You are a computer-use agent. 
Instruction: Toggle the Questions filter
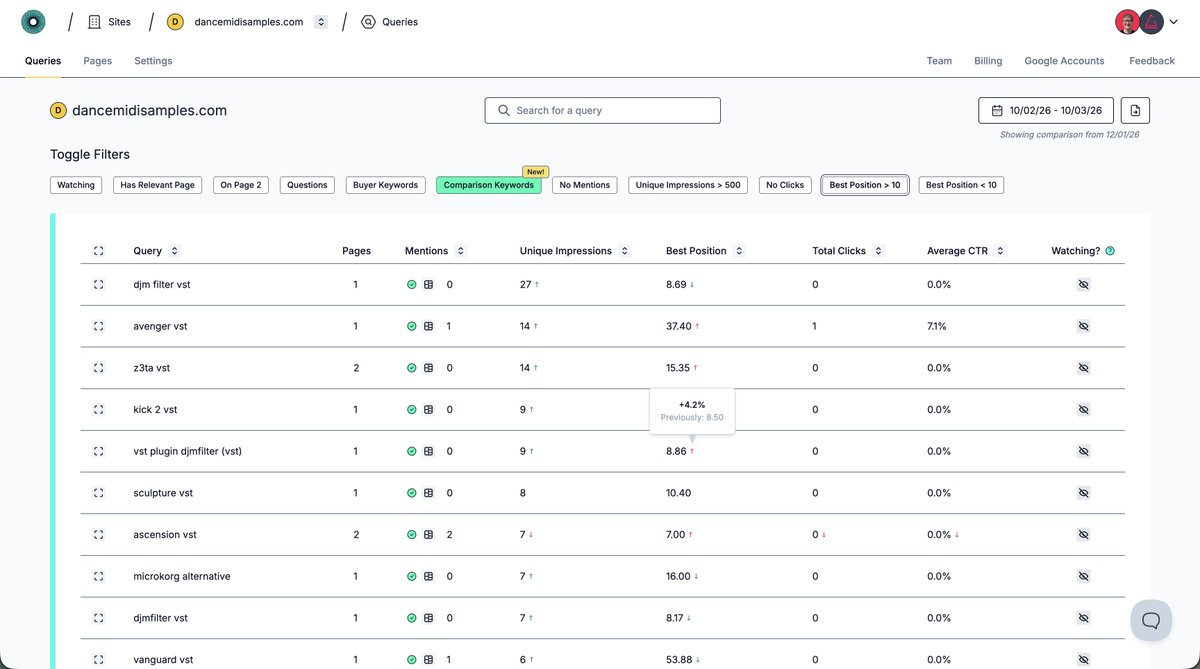307,185
